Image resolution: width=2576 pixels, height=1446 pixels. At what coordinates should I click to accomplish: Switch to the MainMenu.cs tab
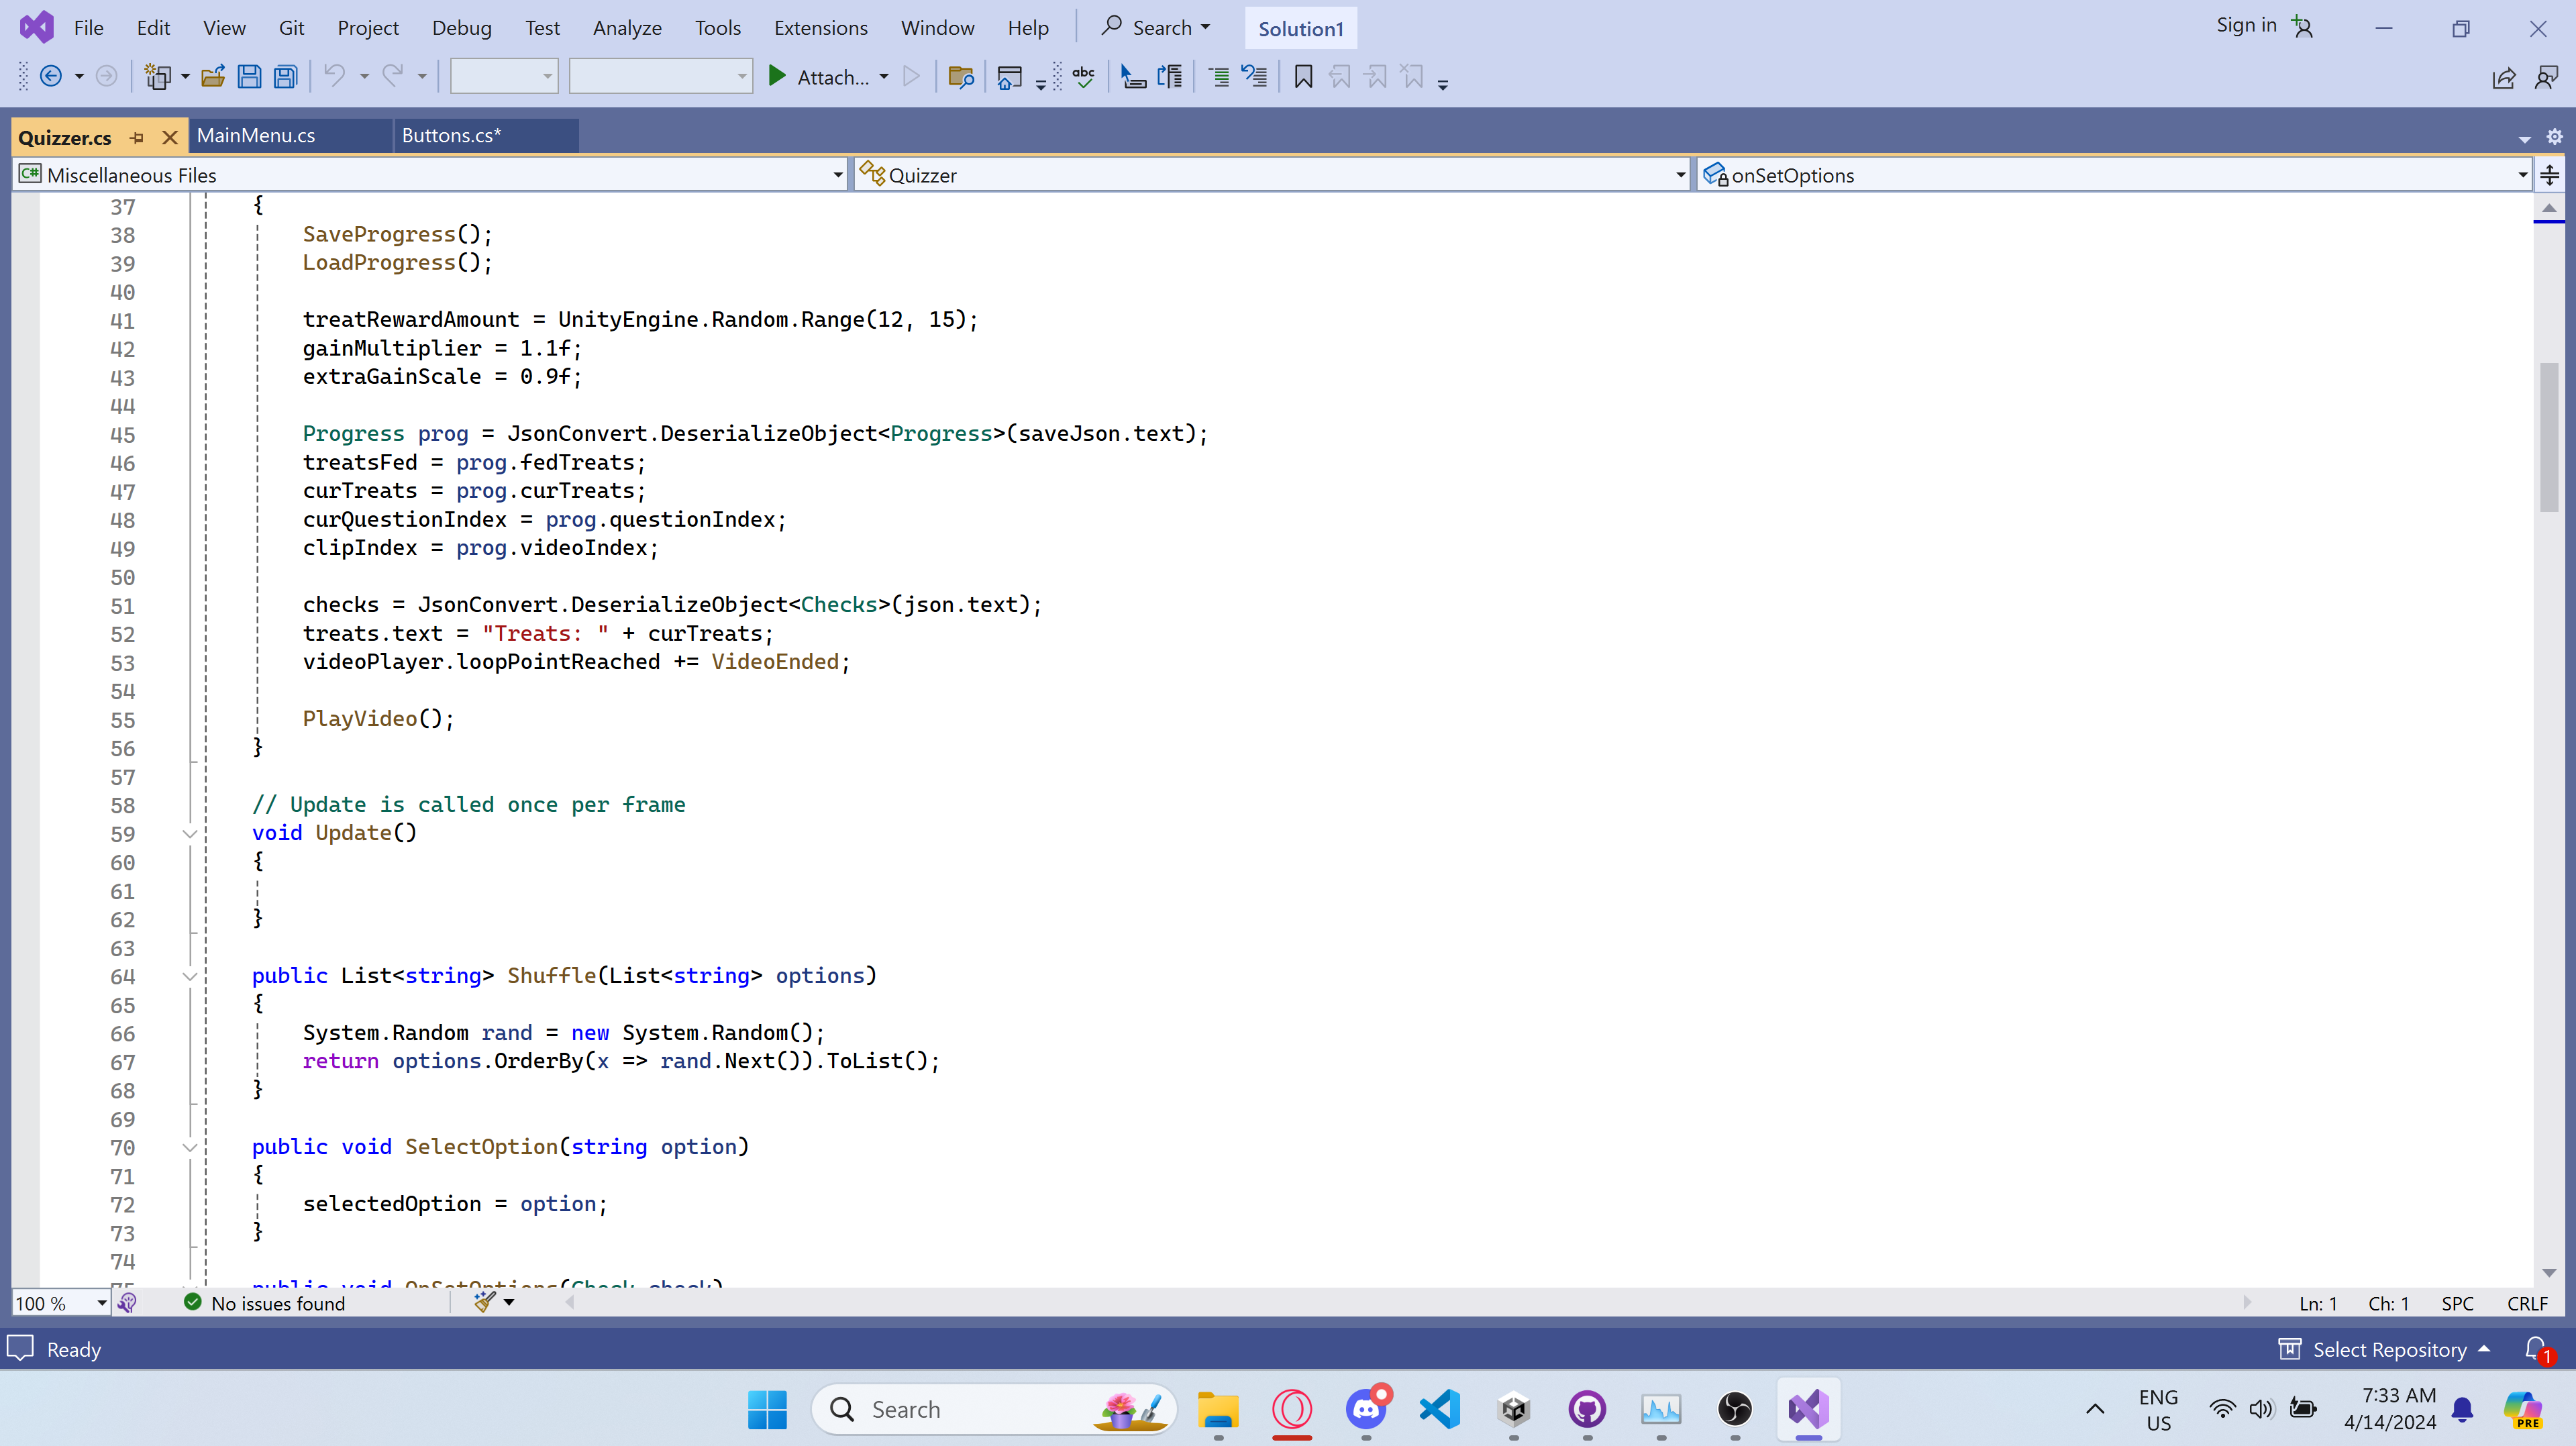[x=256, y=136]
